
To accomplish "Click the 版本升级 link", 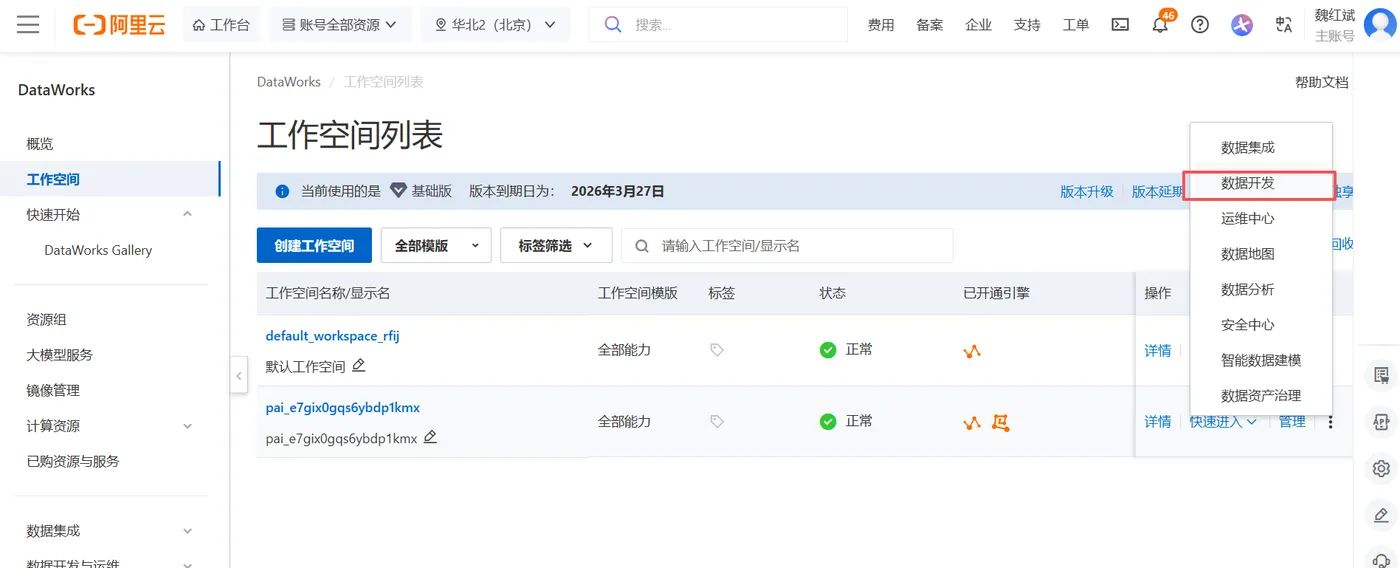I will 1087,191.
